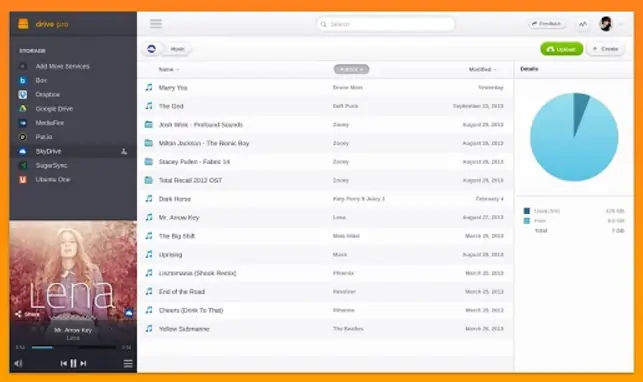The image size is (643, 382).
Task: Click the Mr. Arrow Key title in player
Action: tap(73, 330)
